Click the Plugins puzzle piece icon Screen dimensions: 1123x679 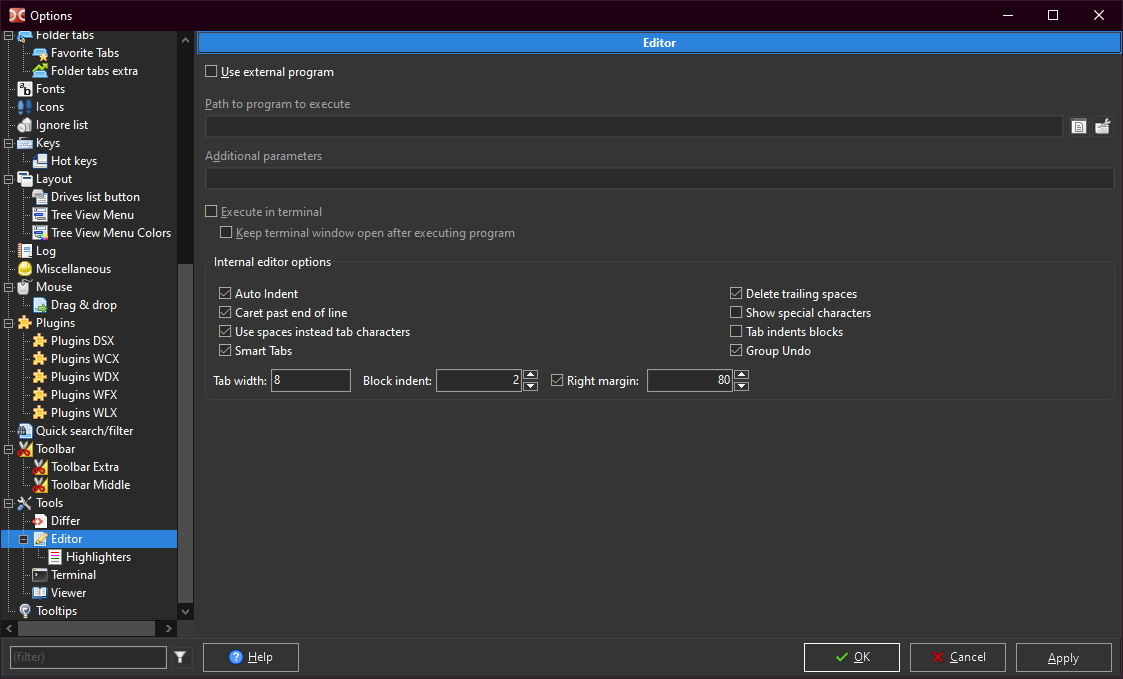pos(25,323)
